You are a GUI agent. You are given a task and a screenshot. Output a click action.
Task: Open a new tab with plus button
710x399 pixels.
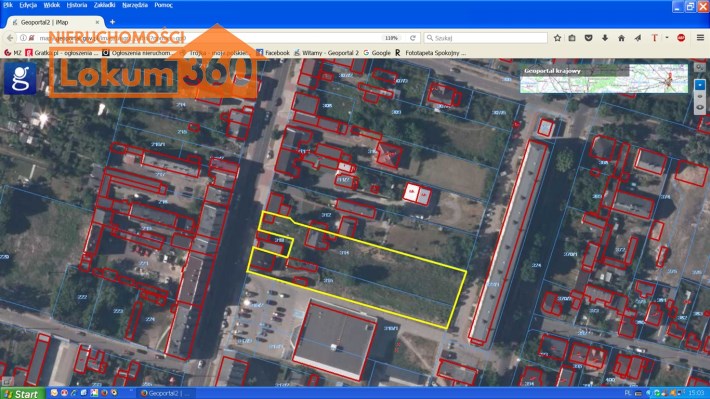point(112,22)
